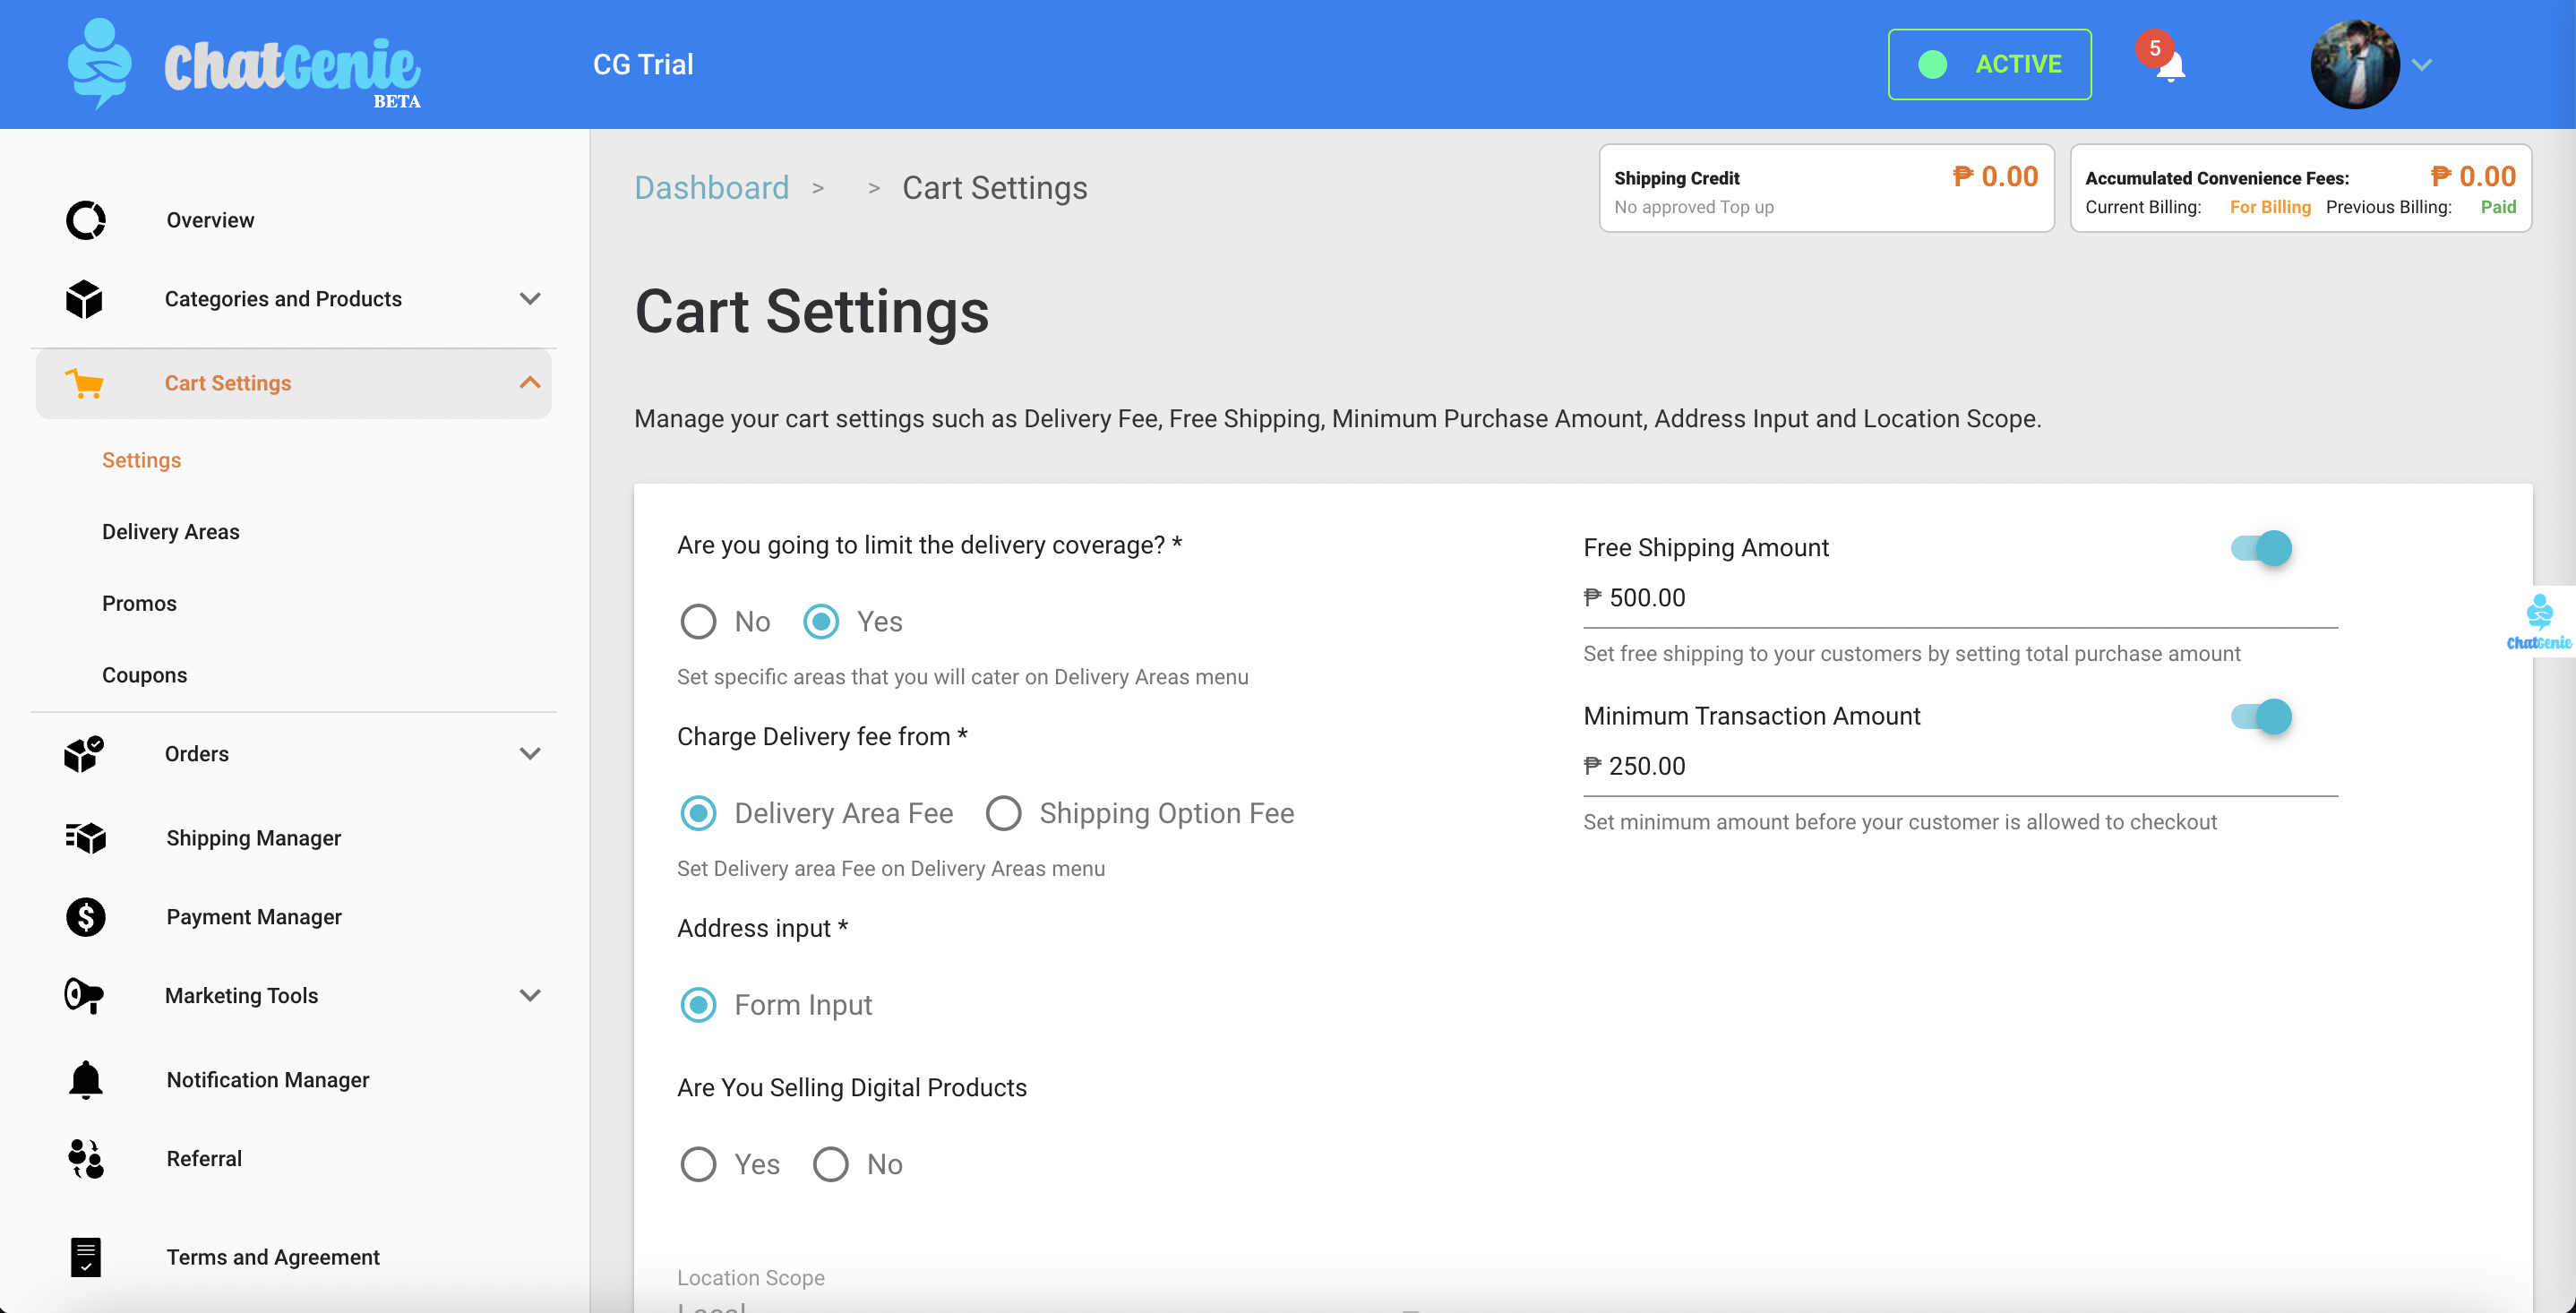Click the ACTIVE status button
2576x1313 pixels.
coord(1989,64)
